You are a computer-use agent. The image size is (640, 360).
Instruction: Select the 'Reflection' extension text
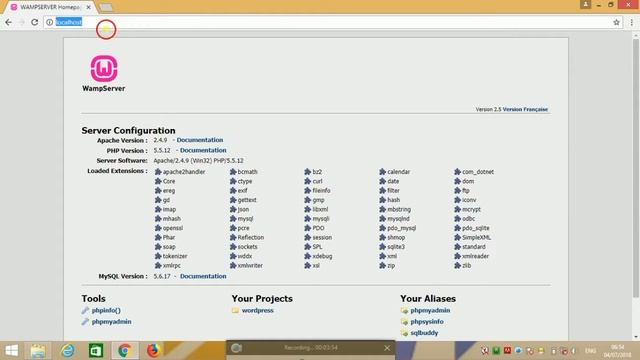(x=251, y=238)
